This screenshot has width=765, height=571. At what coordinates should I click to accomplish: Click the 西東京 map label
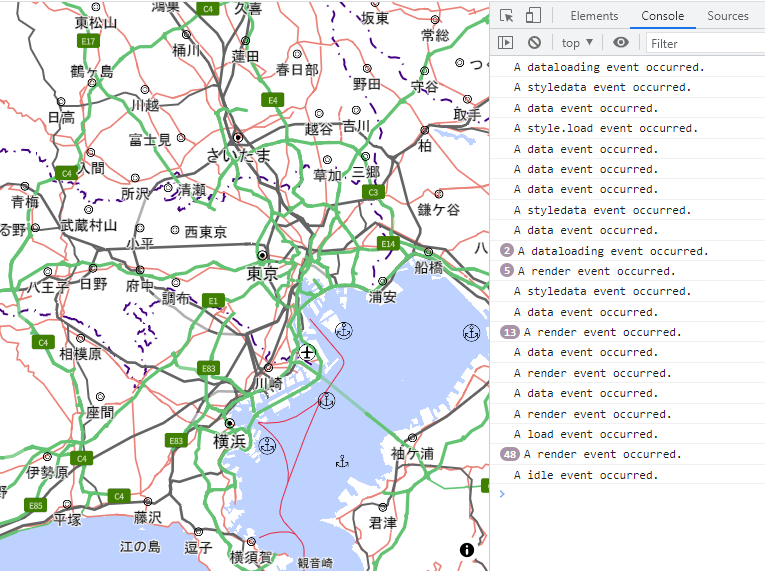[205, 232]
